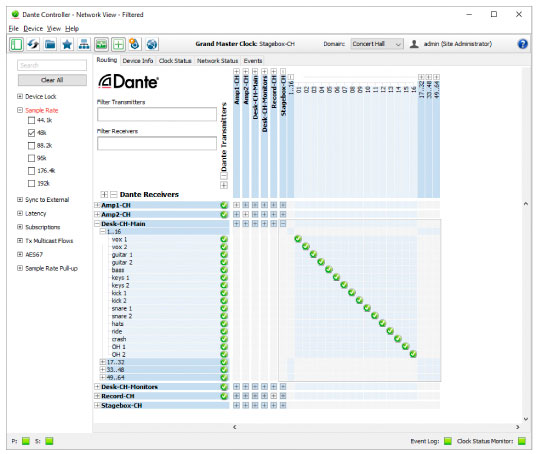Click the OH 2 subscription checkmark in matrix
538x454 pixels.
pos(413,354)
